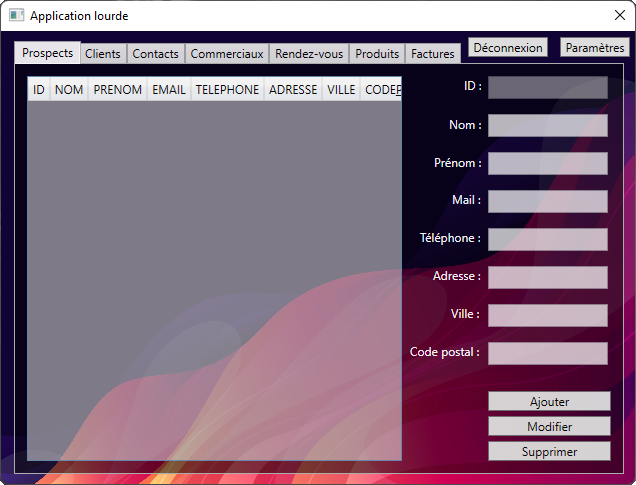Close the Application lourde window
The width and height of the screenshot is (636, 485).
tap(619, 16)
